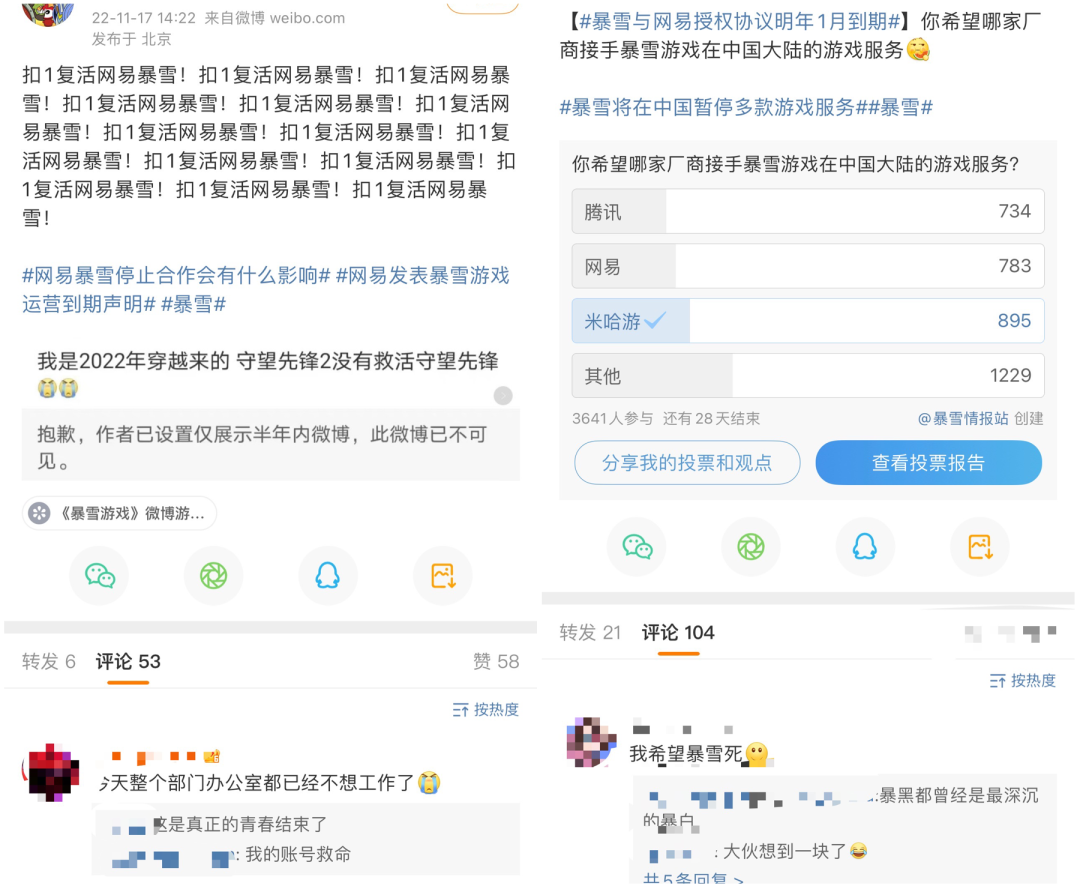Share left post to QQ penguin icon
Image resolution: width=1080 pixels, height=889 pixels.
point(328,576)
